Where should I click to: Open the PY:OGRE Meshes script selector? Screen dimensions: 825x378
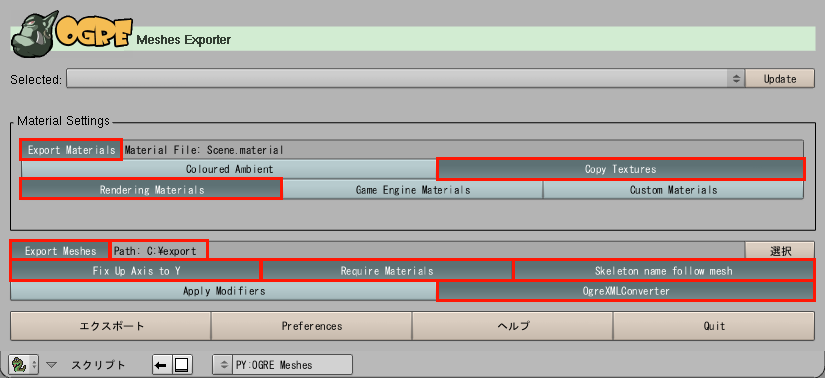click(x=282, y=364)
